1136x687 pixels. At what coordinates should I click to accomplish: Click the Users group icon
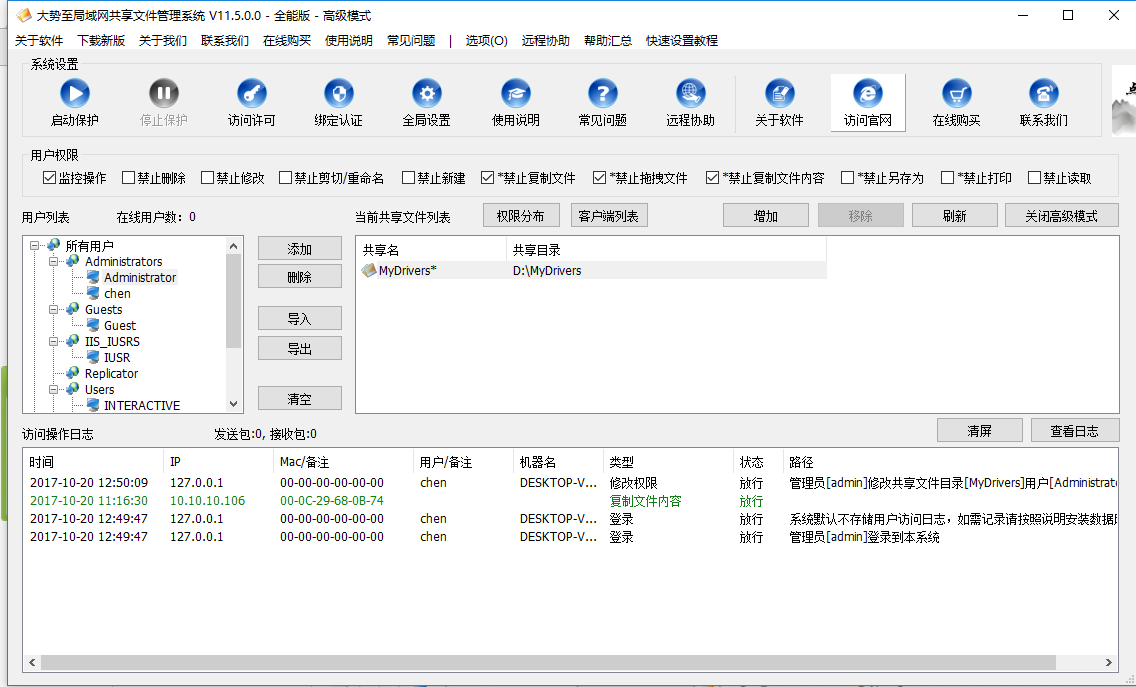coord(72,389)
